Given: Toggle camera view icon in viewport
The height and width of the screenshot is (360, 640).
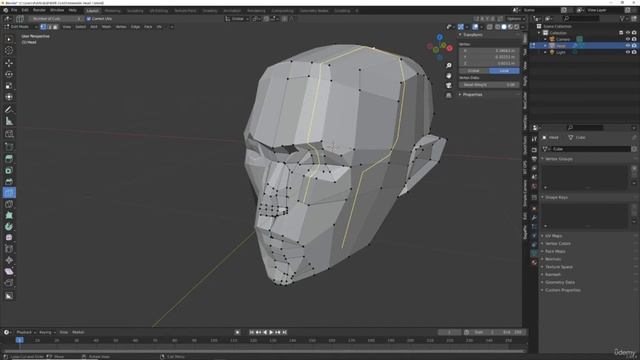Looking at the screenshot, I should (449, 85).
